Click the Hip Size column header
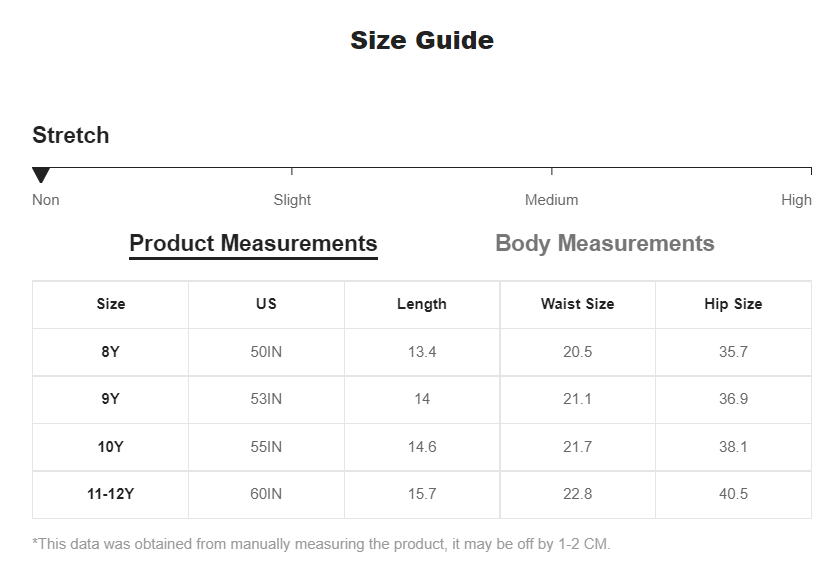Screen dimensions: 827x585 point(733,304)
